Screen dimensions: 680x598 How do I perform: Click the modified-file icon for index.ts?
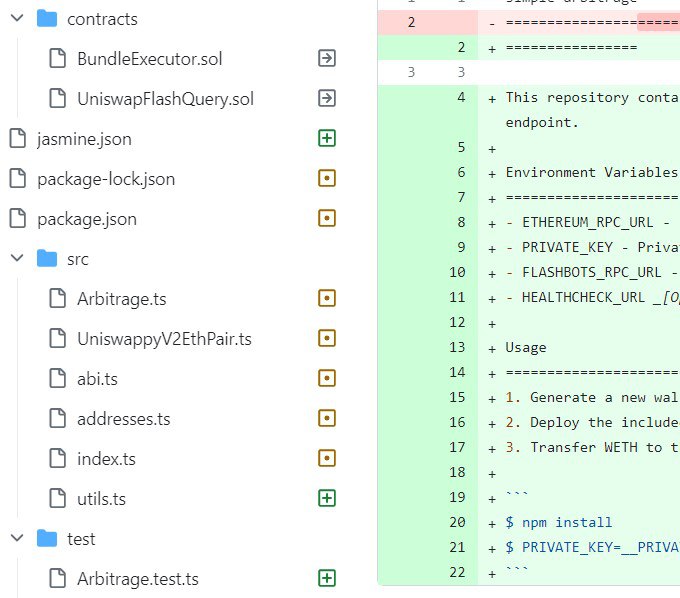[x=327, y=458]
